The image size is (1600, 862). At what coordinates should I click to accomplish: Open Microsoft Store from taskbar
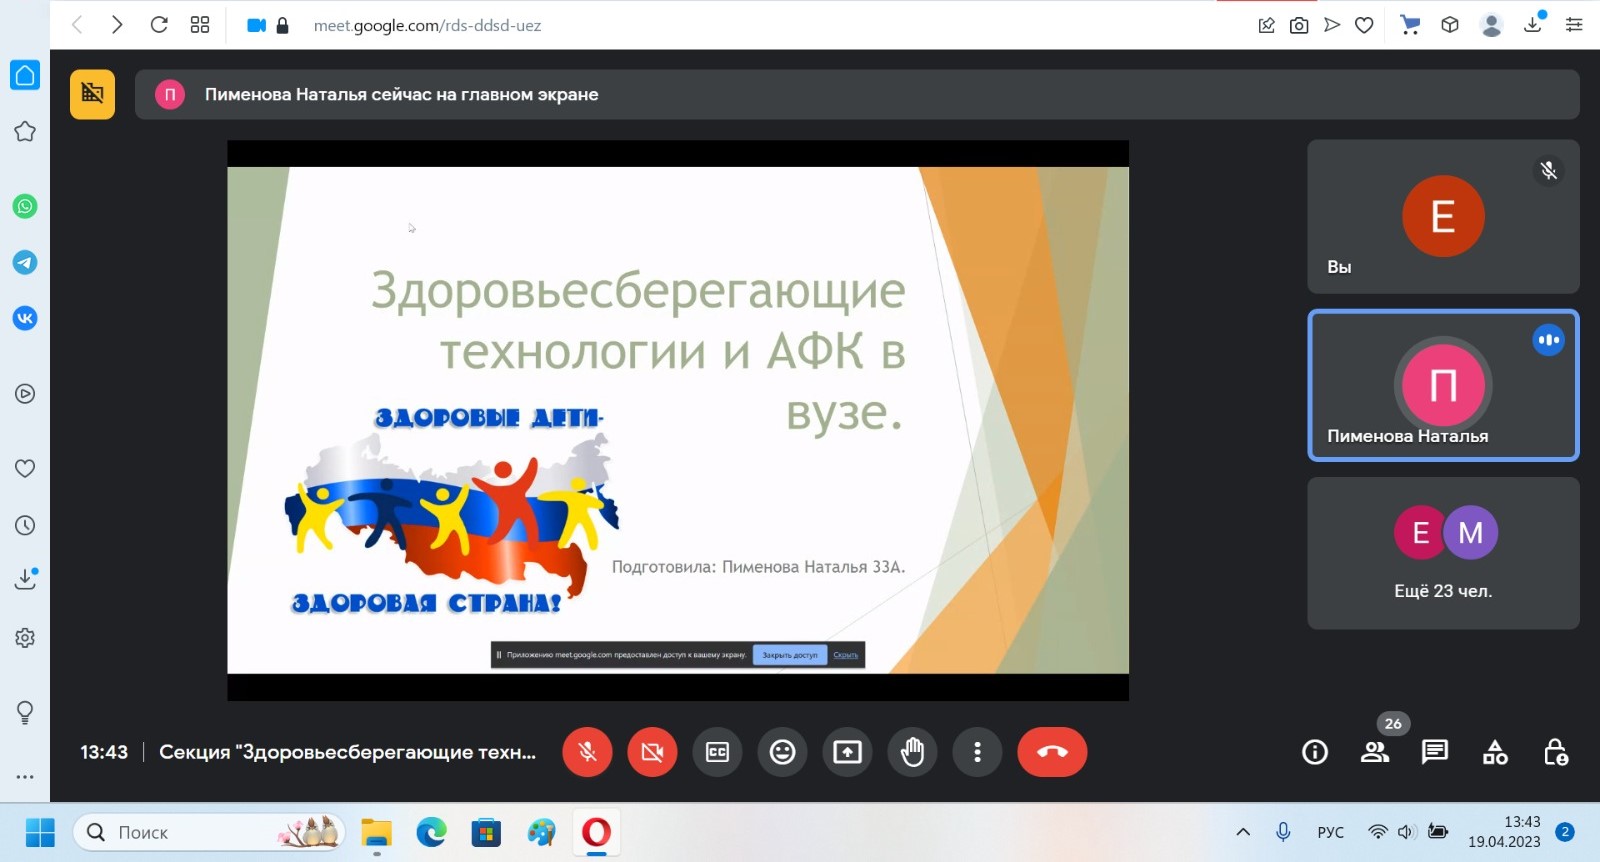point(486,832)
